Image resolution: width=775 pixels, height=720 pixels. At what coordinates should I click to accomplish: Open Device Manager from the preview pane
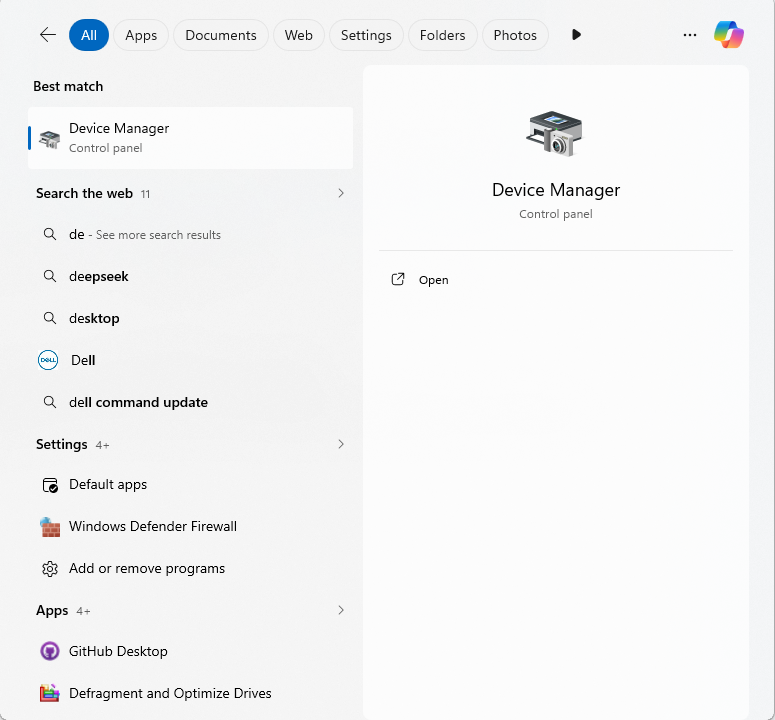(433, 280)
